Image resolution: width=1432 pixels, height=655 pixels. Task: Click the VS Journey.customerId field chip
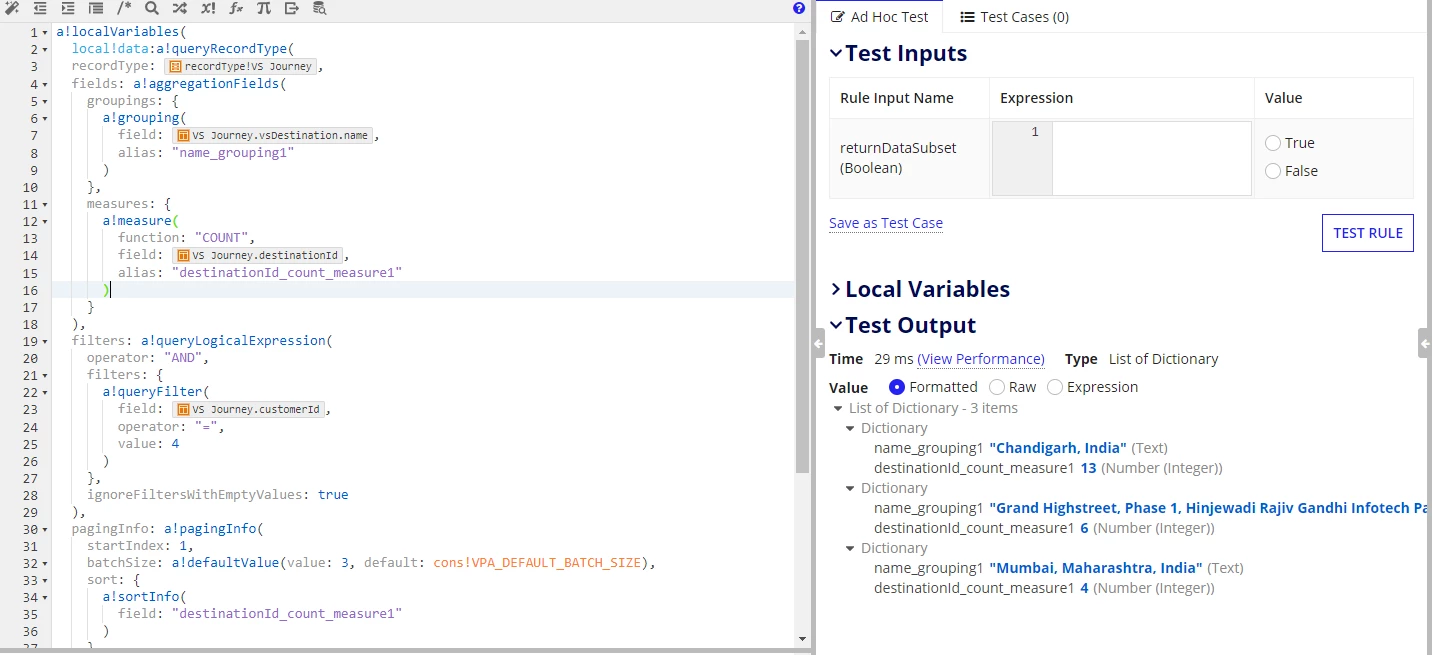(x=250, y=409)
